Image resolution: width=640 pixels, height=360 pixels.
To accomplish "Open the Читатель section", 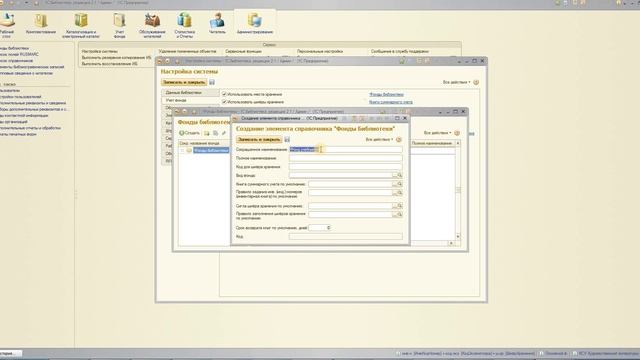I will [x=217, y=23].
